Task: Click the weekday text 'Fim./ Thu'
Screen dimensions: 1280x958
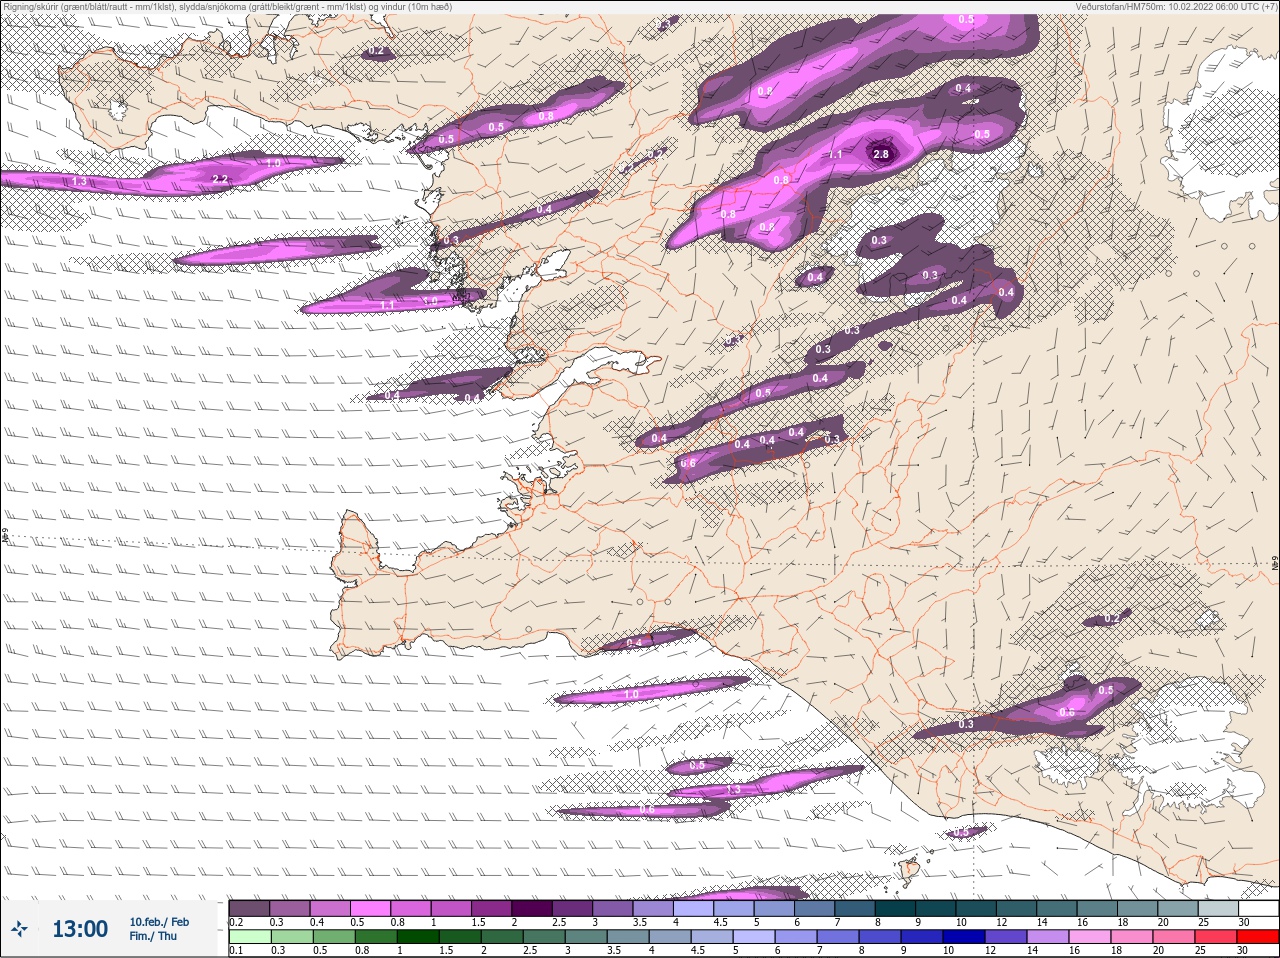Action: tap(153, 936)
